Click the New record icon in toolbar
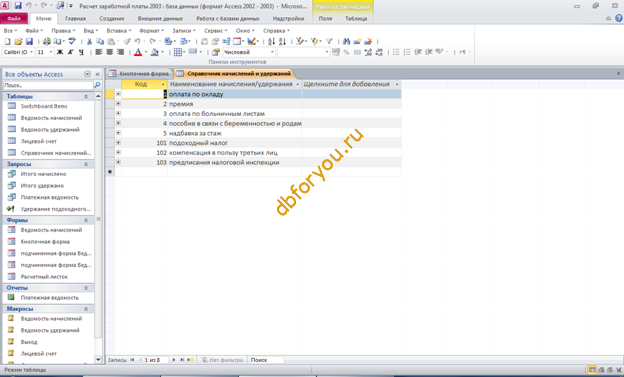Screen dimensions: 624x377 click(357, 41)
